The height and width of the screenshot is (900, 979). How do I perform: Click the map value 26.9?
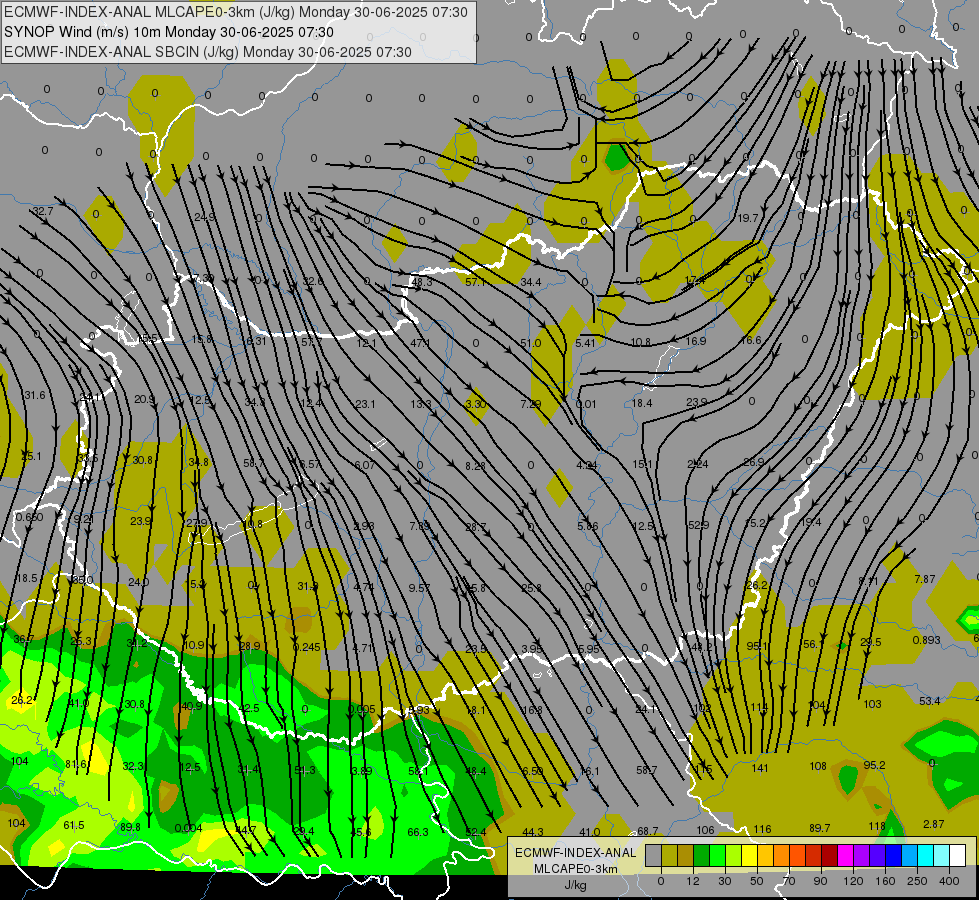[754, 462]
